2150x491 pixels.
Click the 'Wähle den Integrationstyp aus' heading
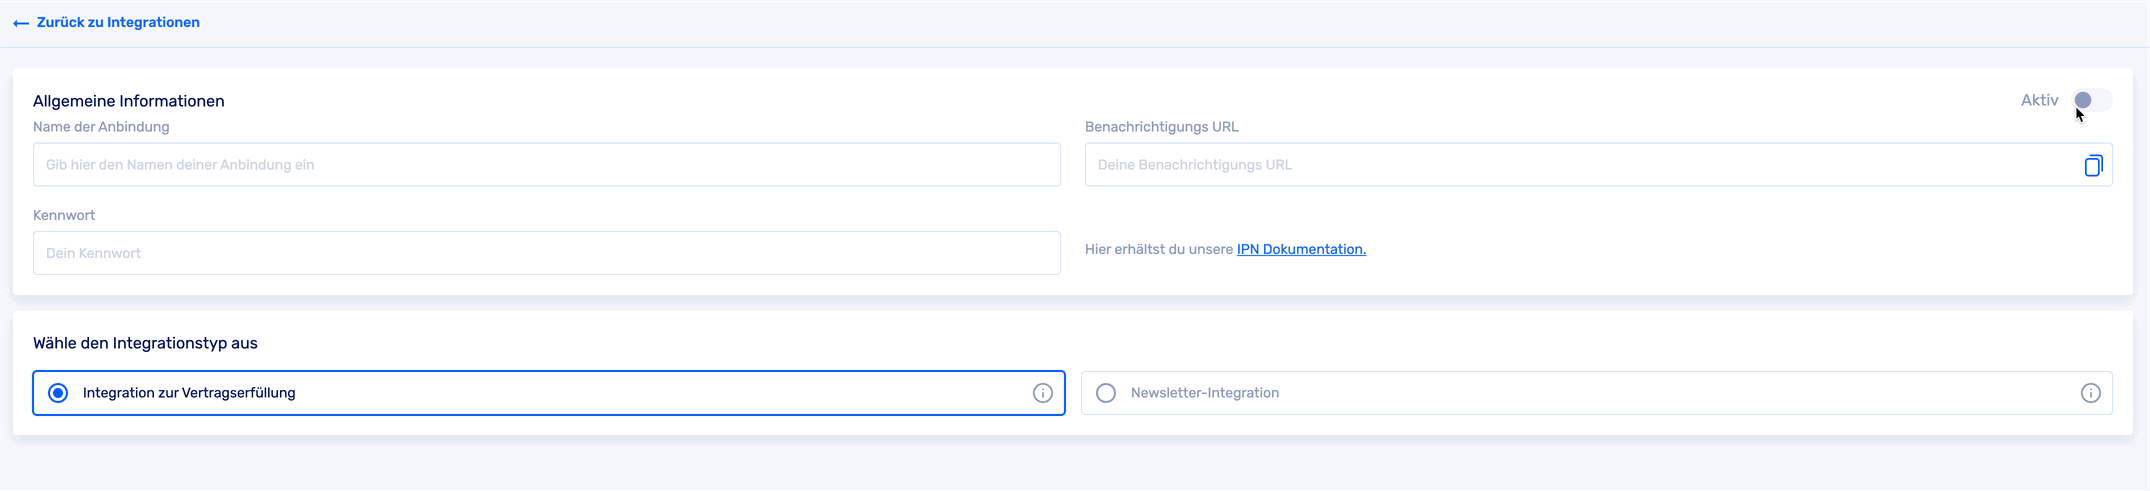click(145, 343)
